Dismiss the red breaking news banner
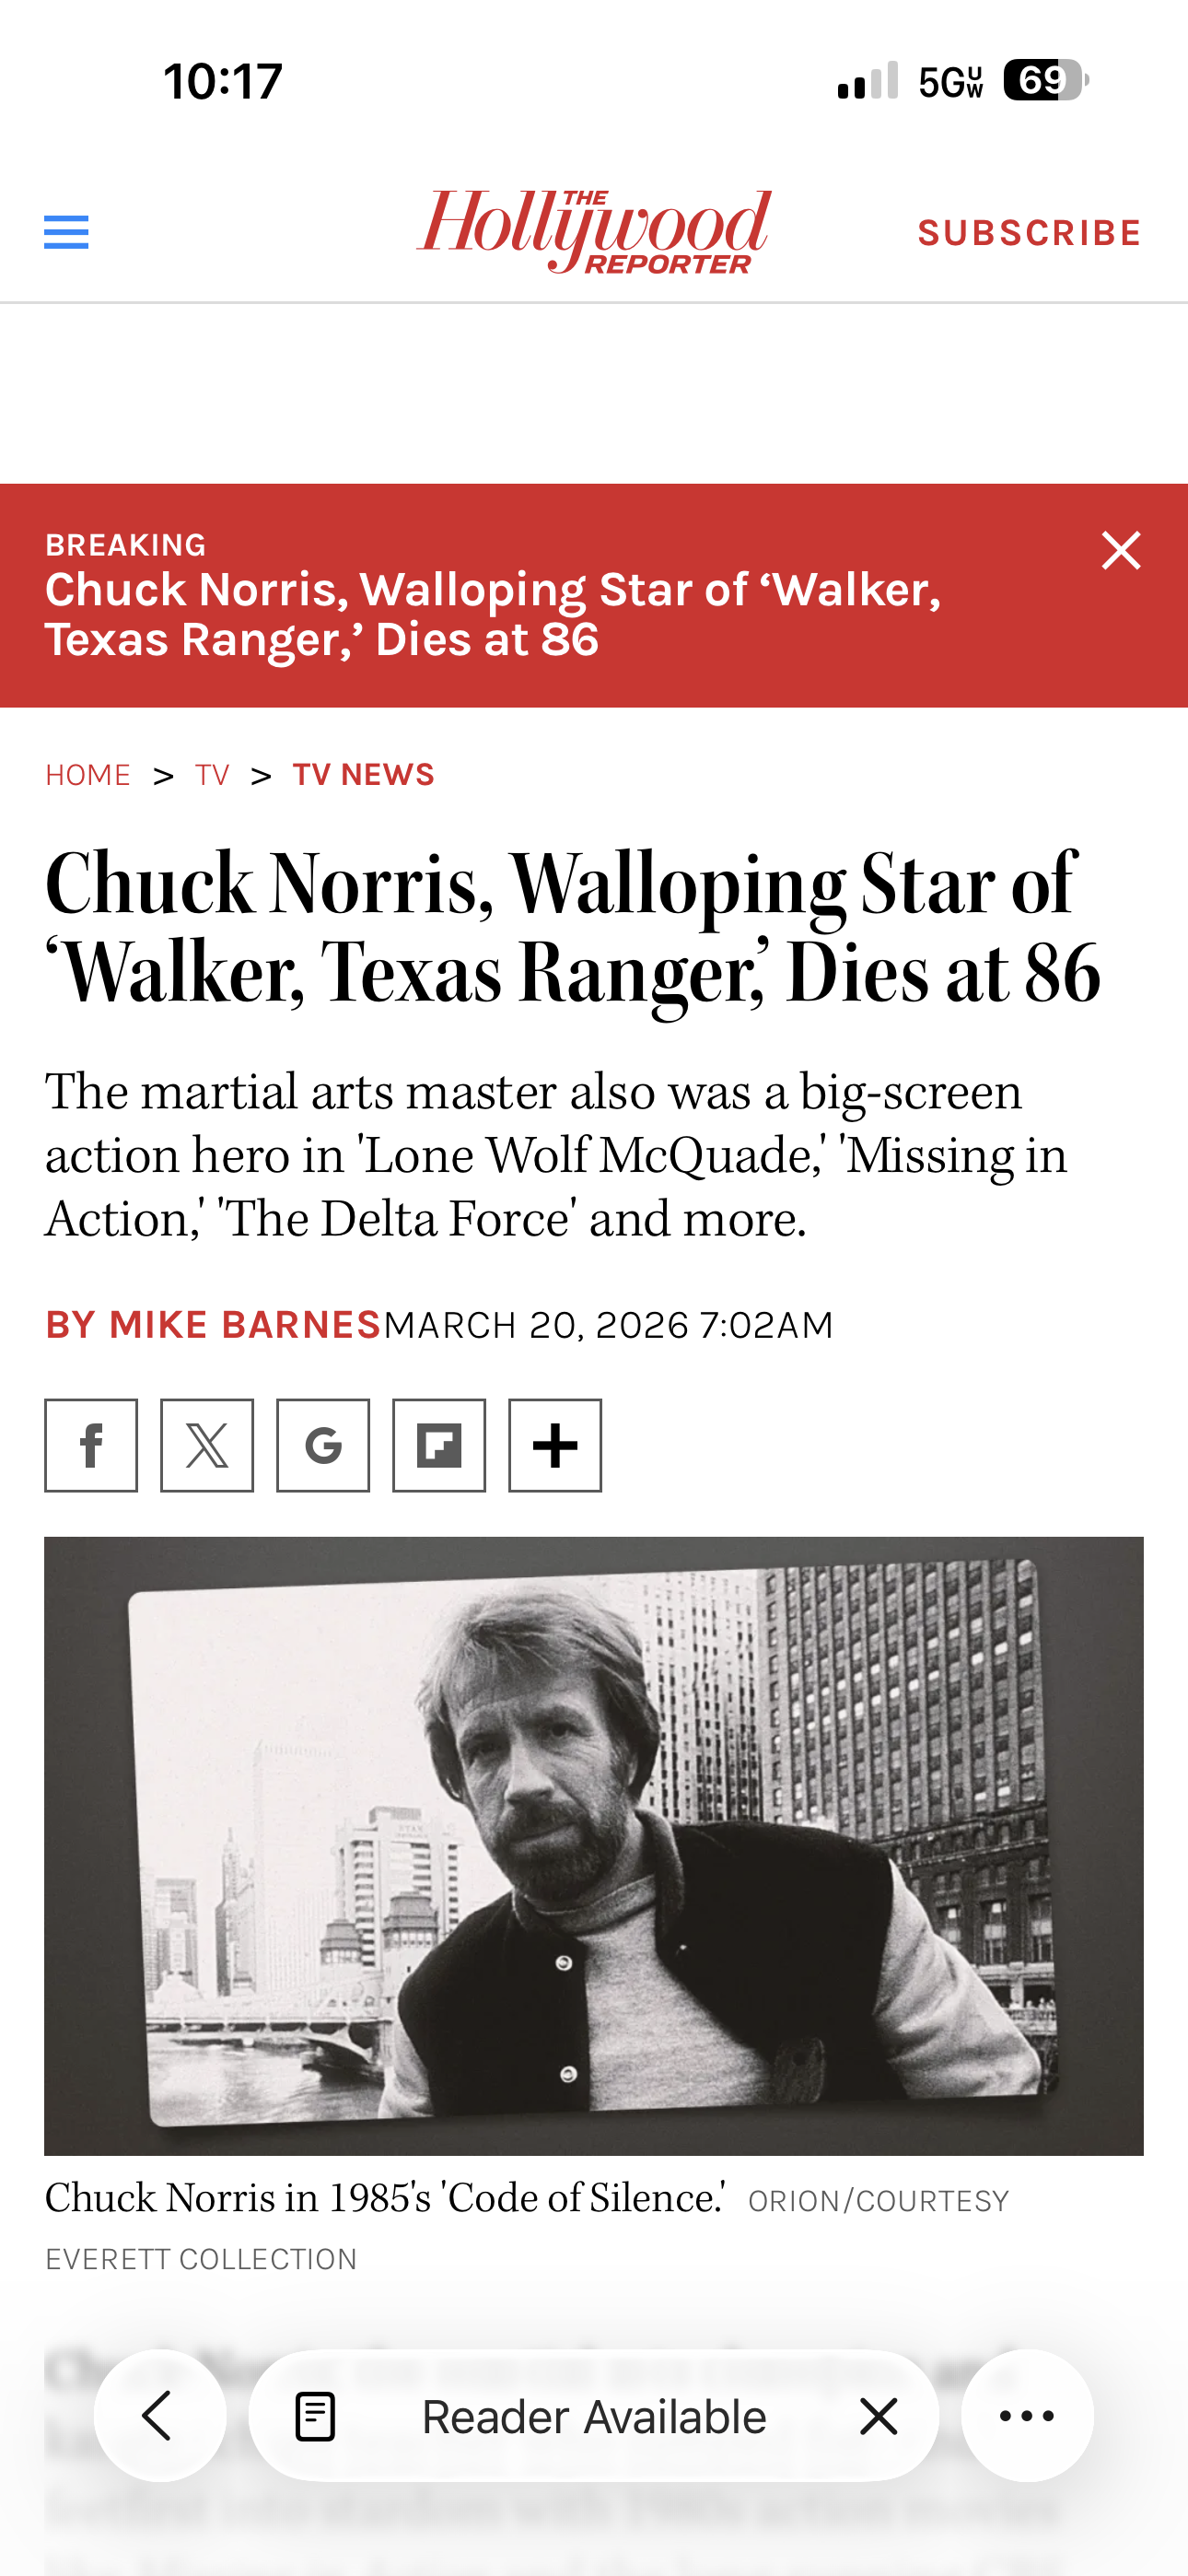This screenshot has height=2576, width=1188. coord(1121,550)
